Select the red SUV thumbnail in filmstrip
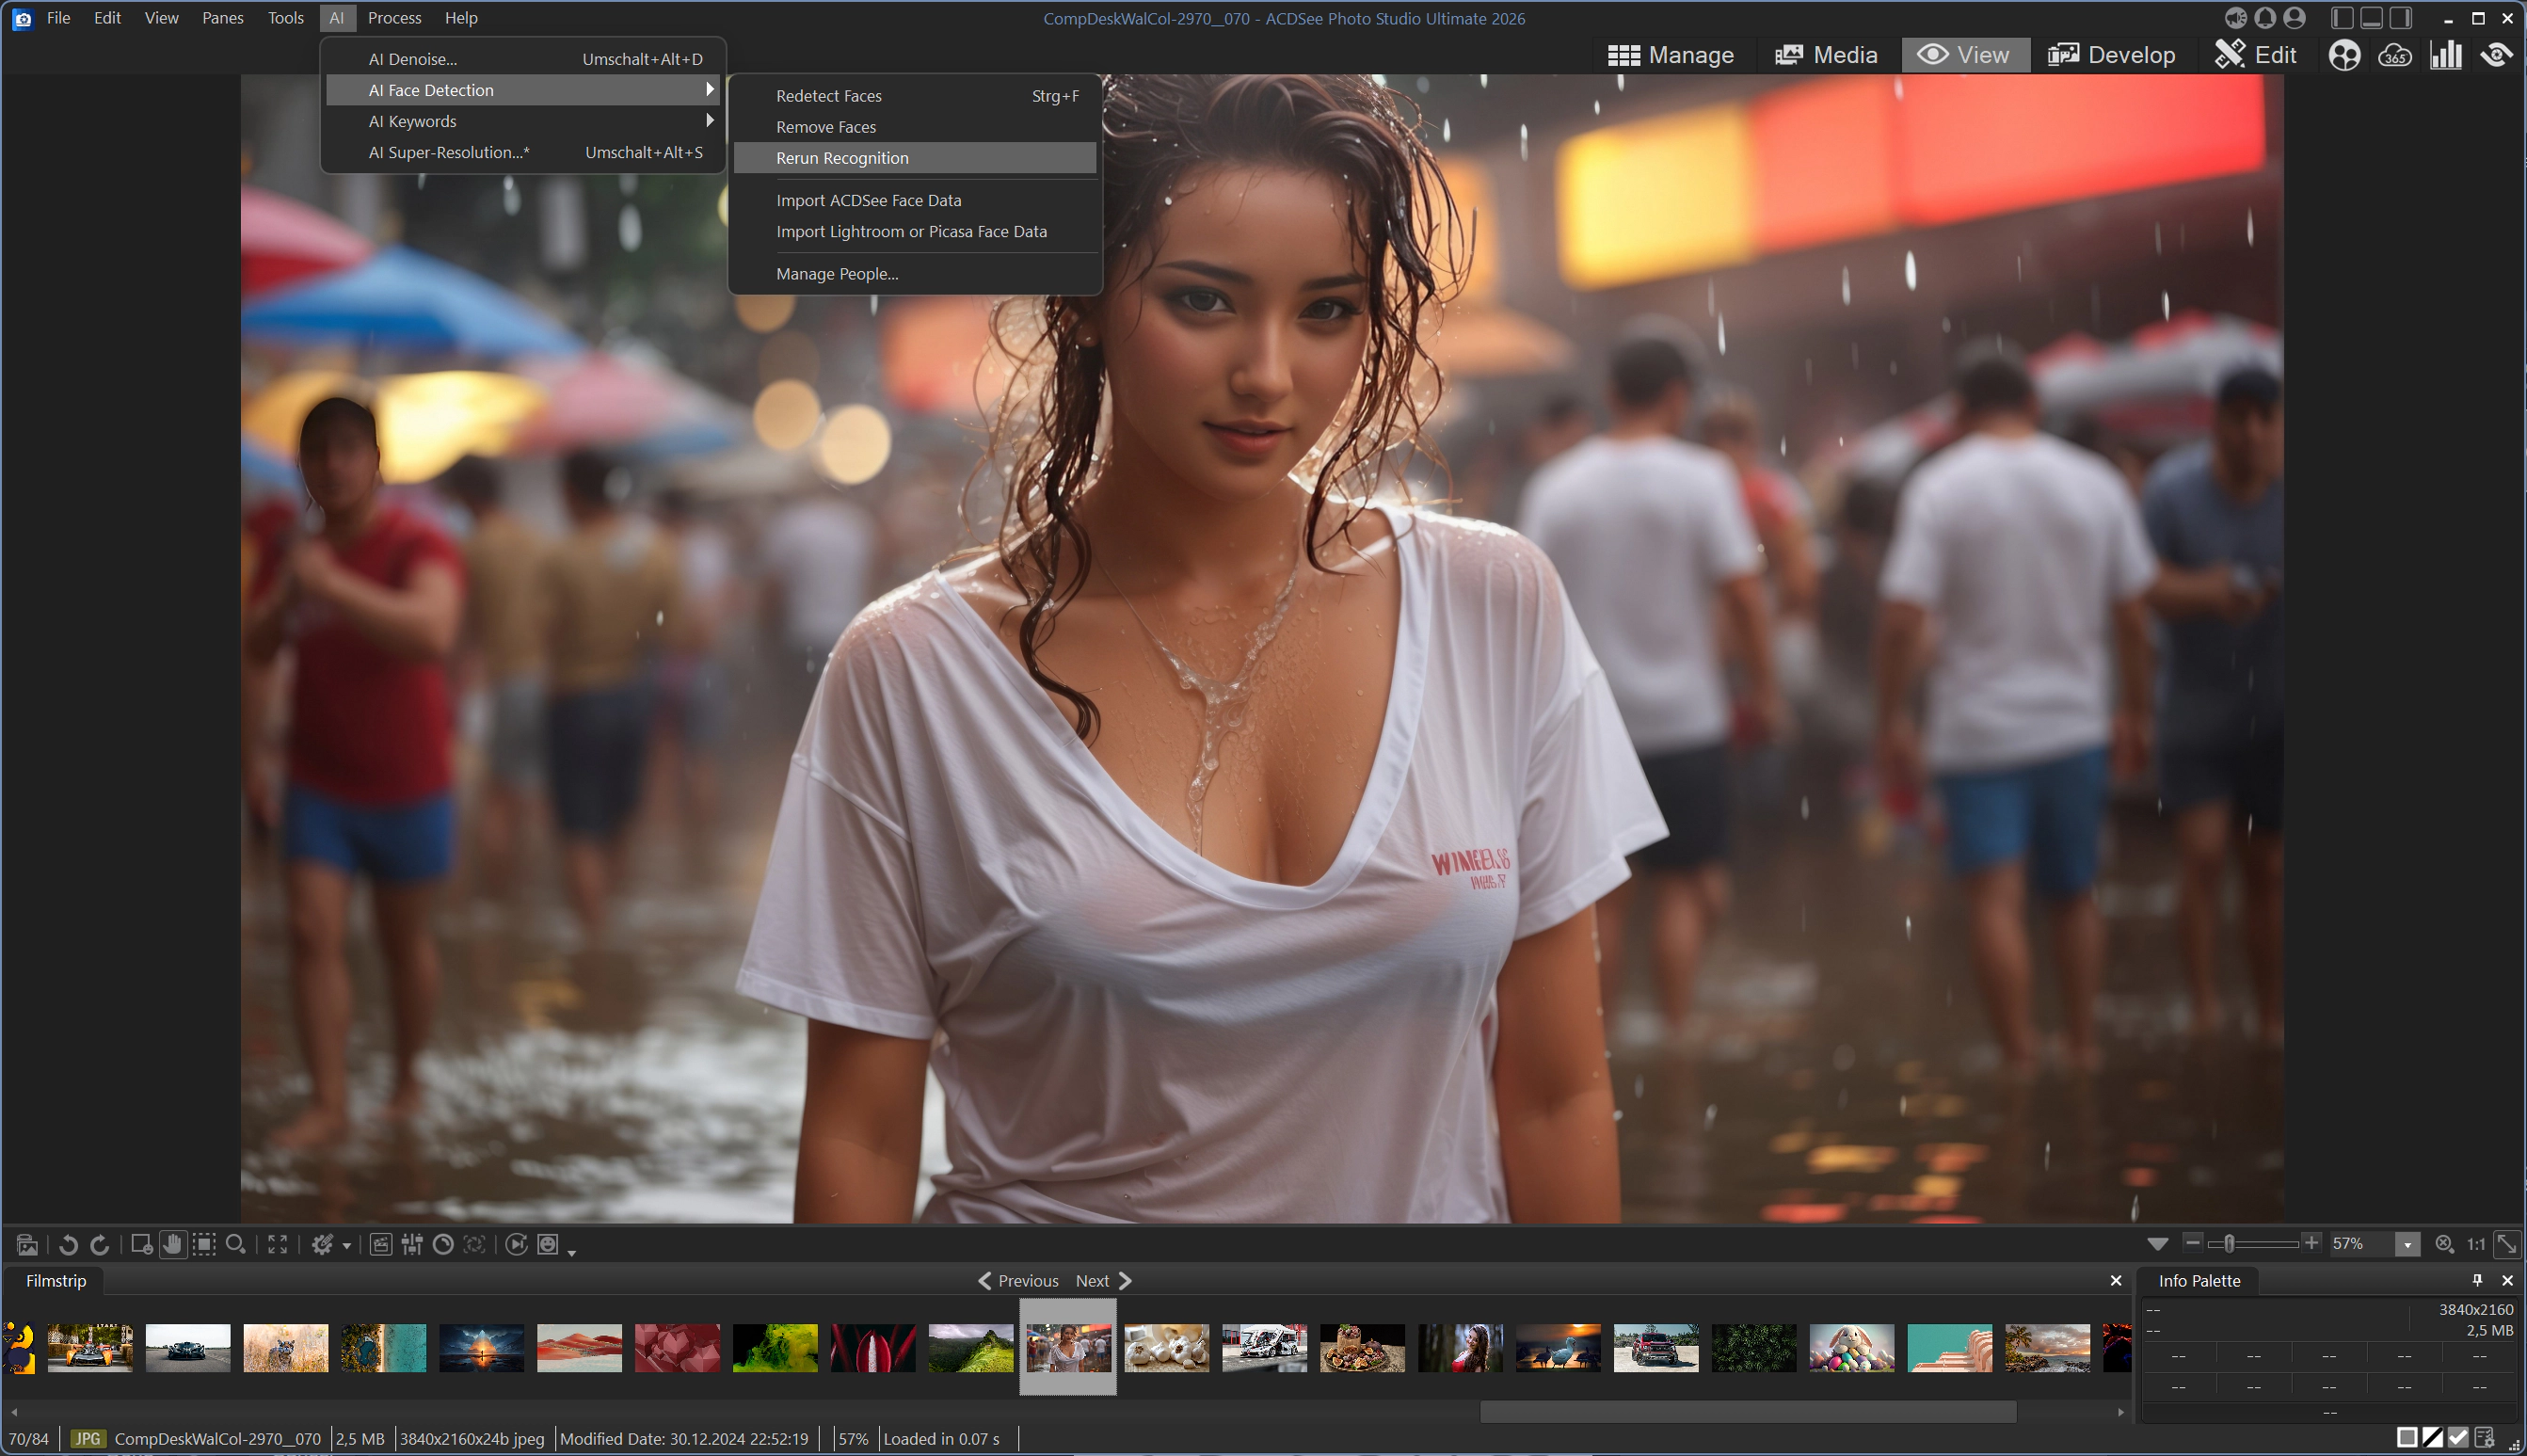 coord(1655,1347)
